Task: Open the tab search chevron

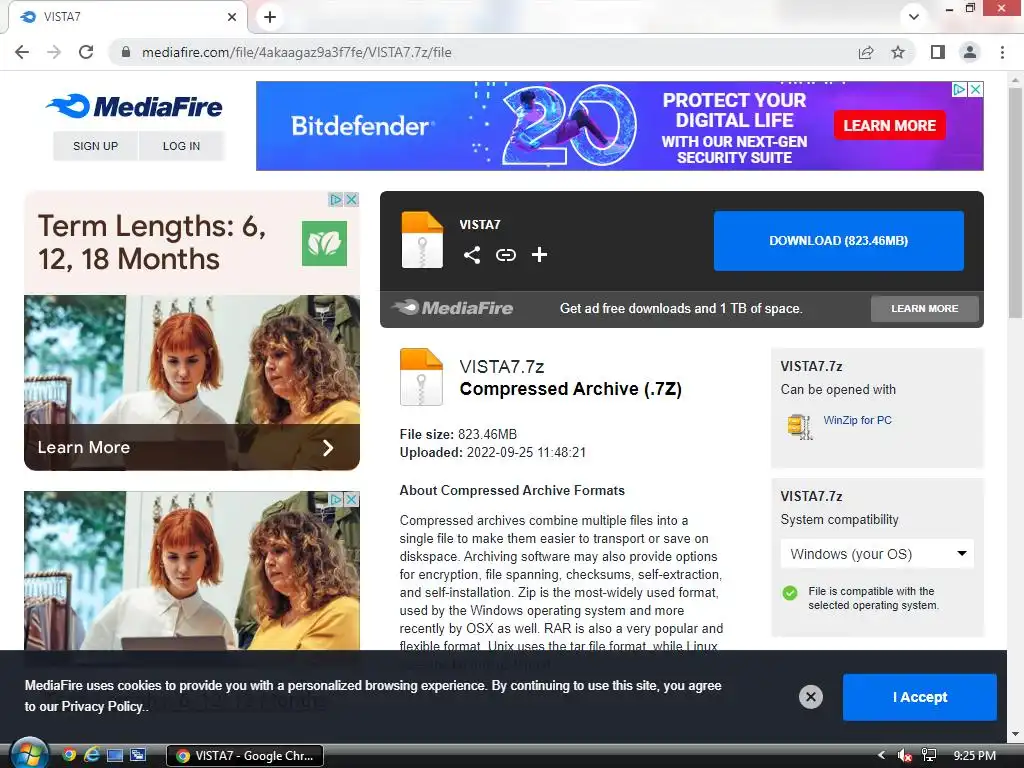Action: (x=914, y=17)
